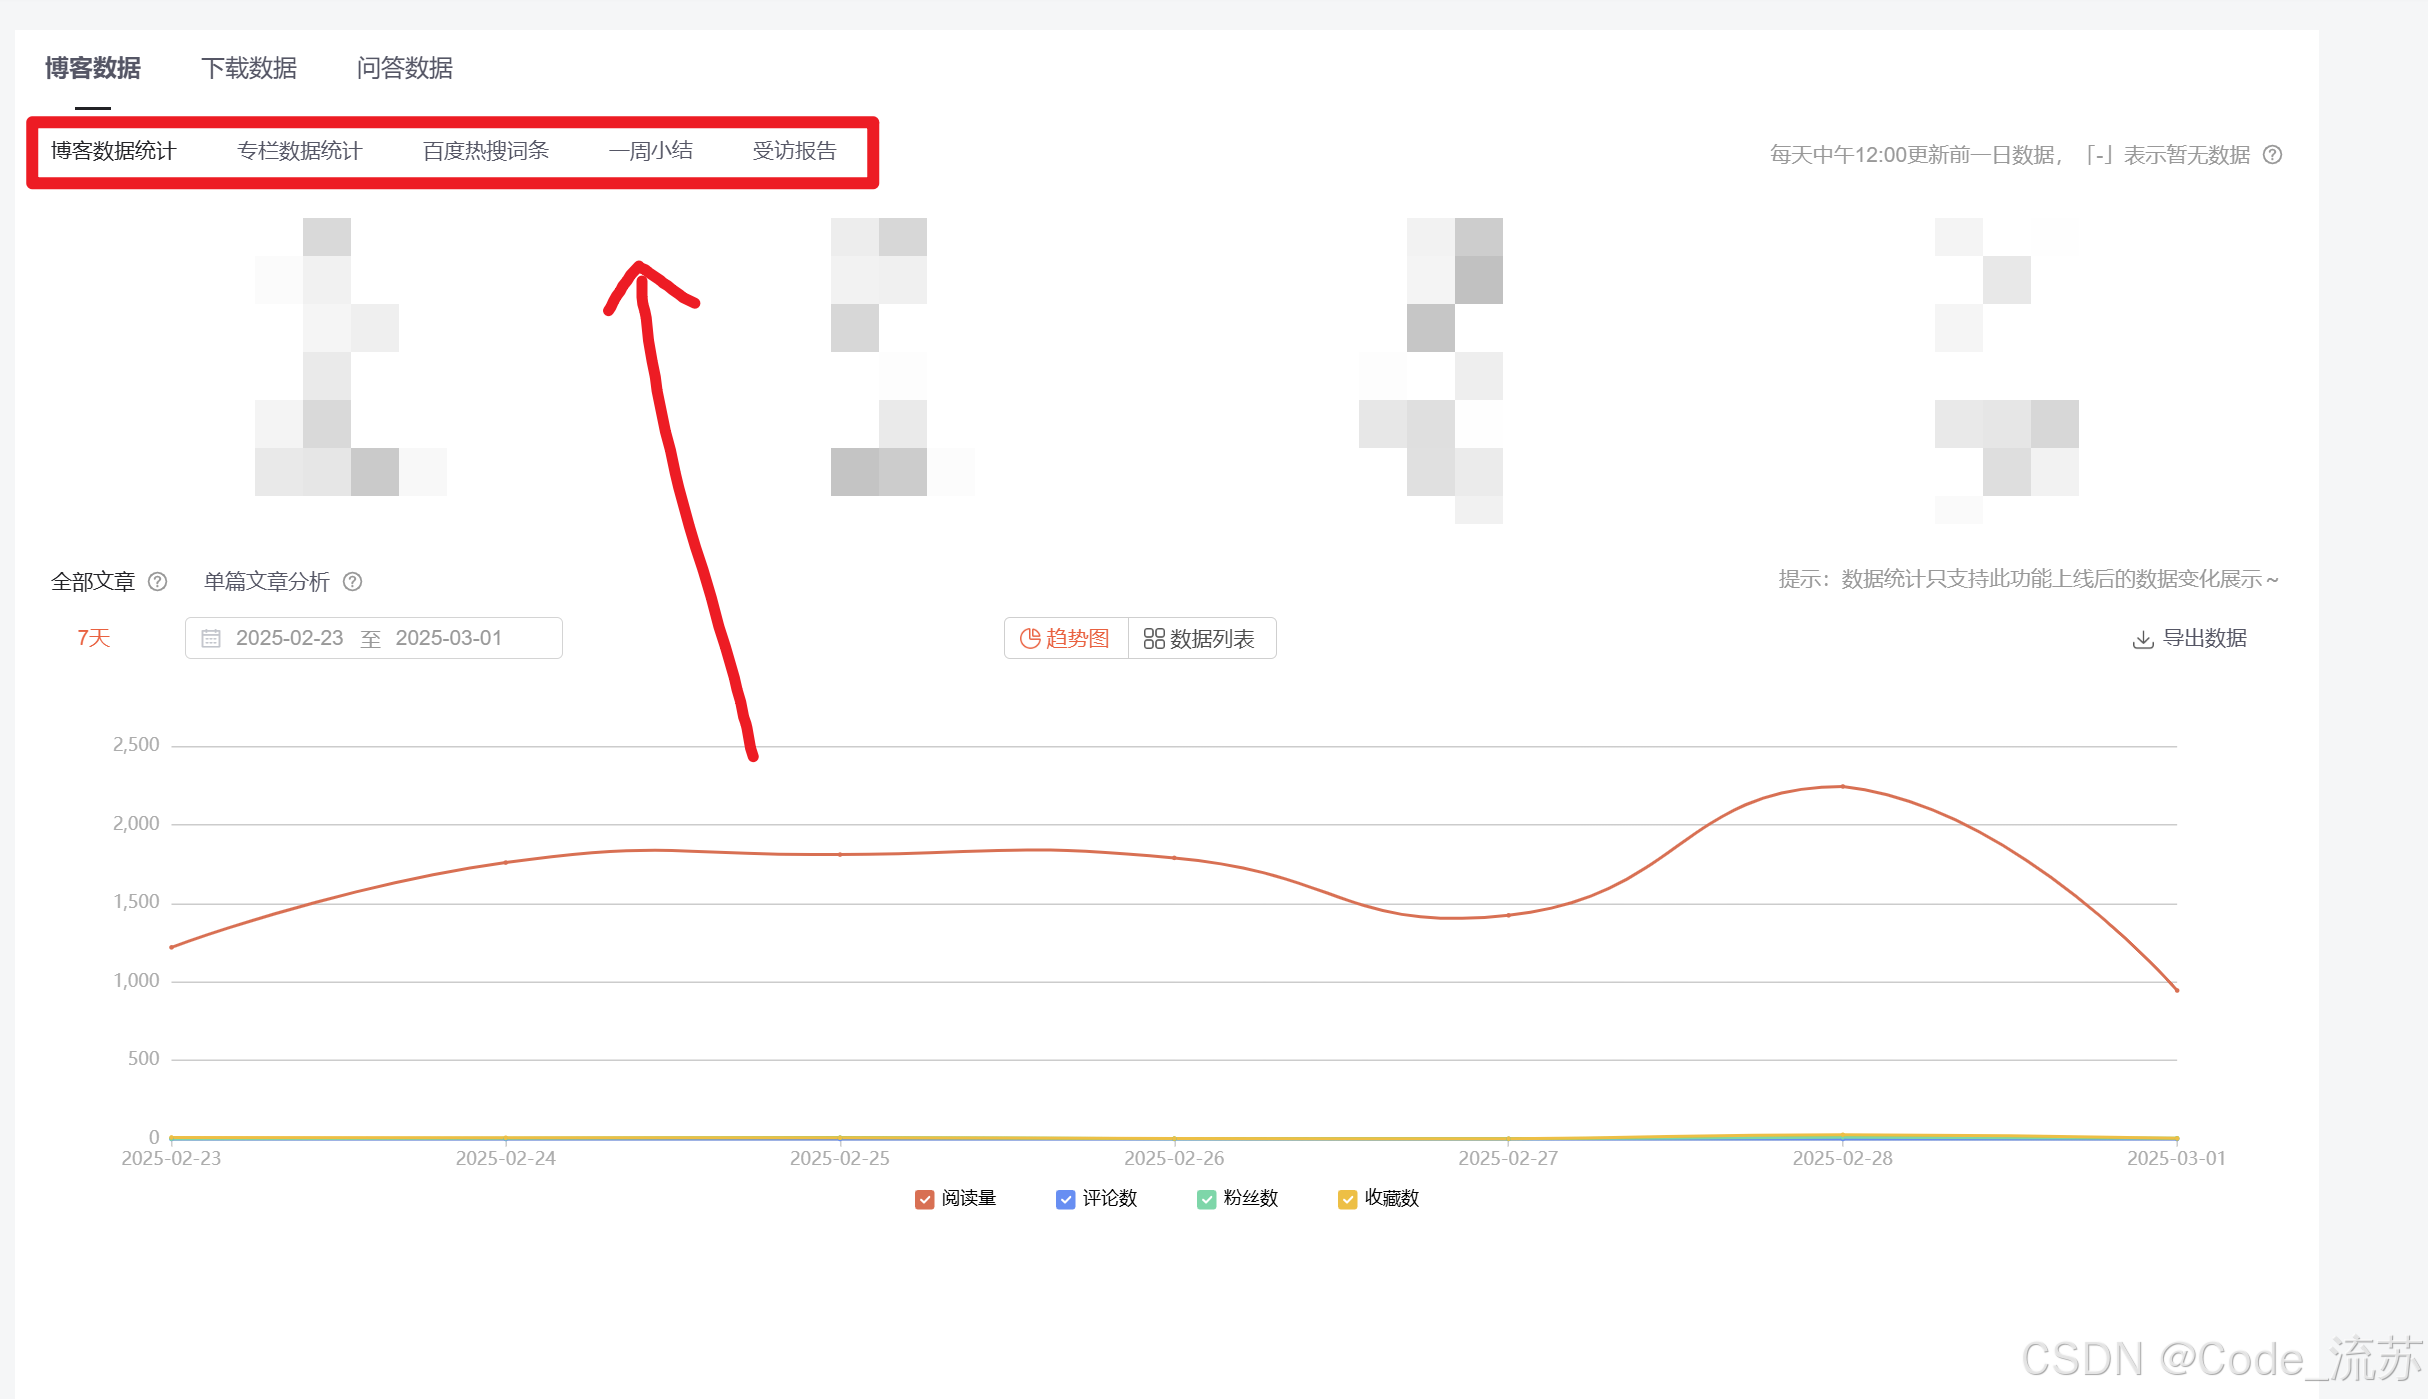Toggle the 收藏数 legend checkbox
The image size is (2428, 1399).
(1347, 1199)
